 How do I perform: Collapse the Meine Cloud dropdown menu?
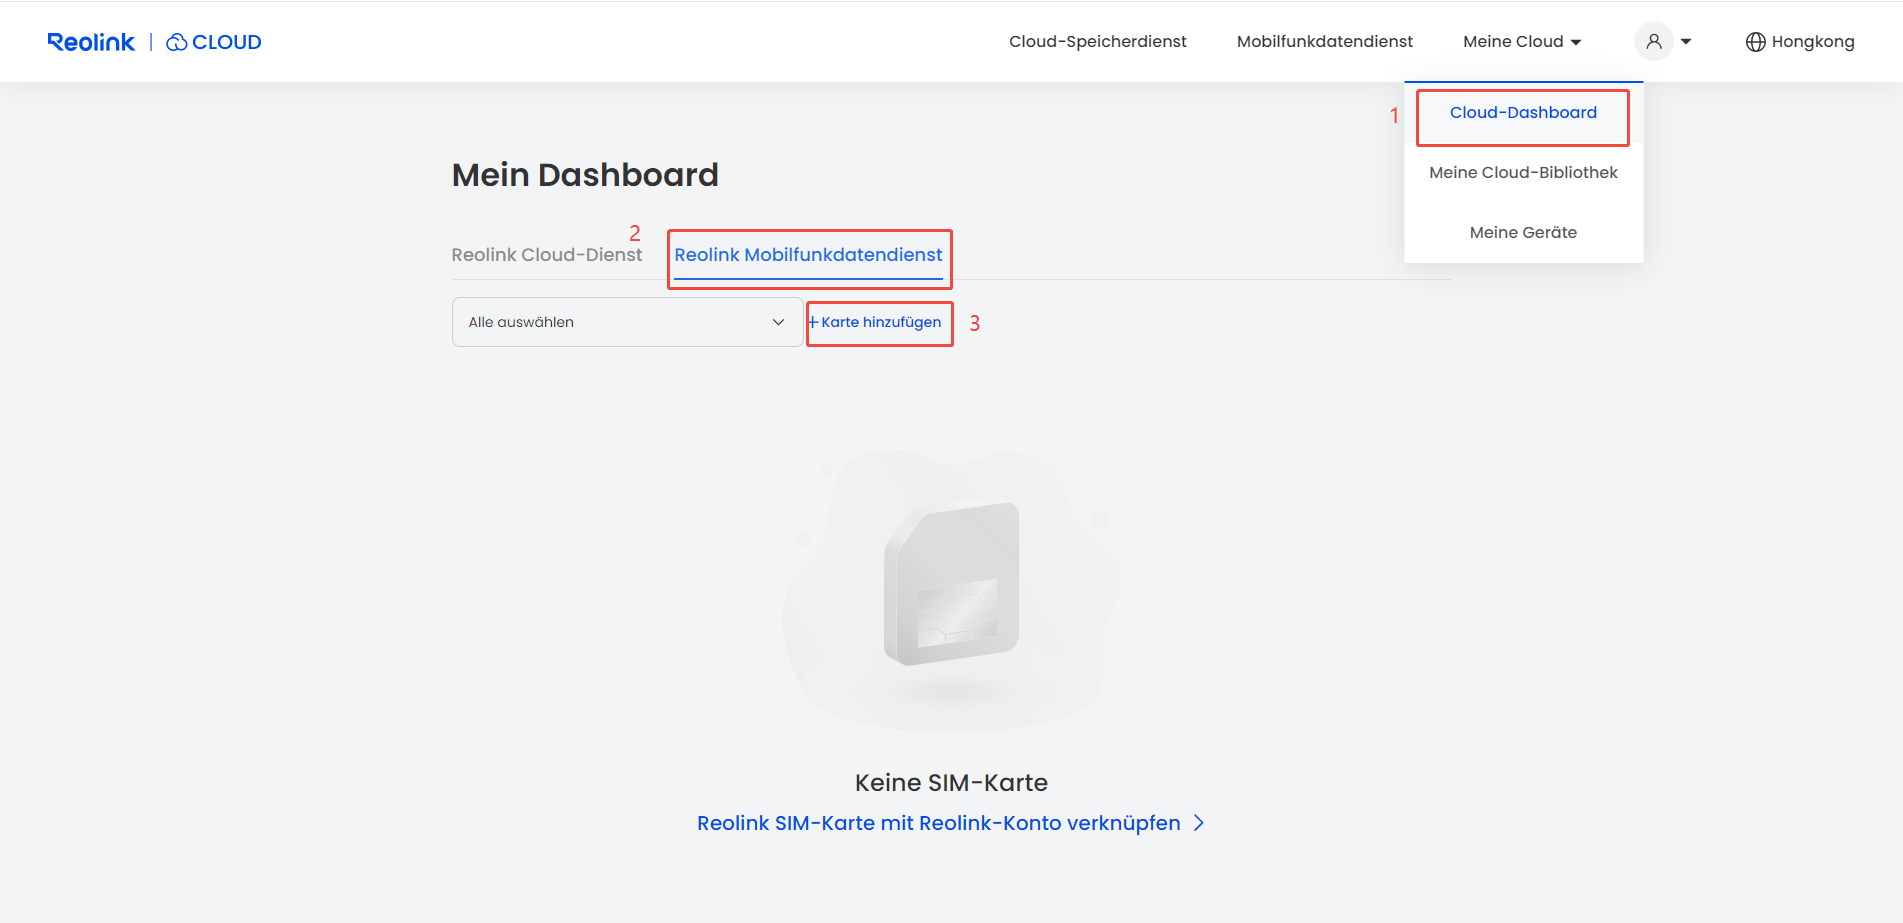pyautogui.click(x=1522, y=41)
